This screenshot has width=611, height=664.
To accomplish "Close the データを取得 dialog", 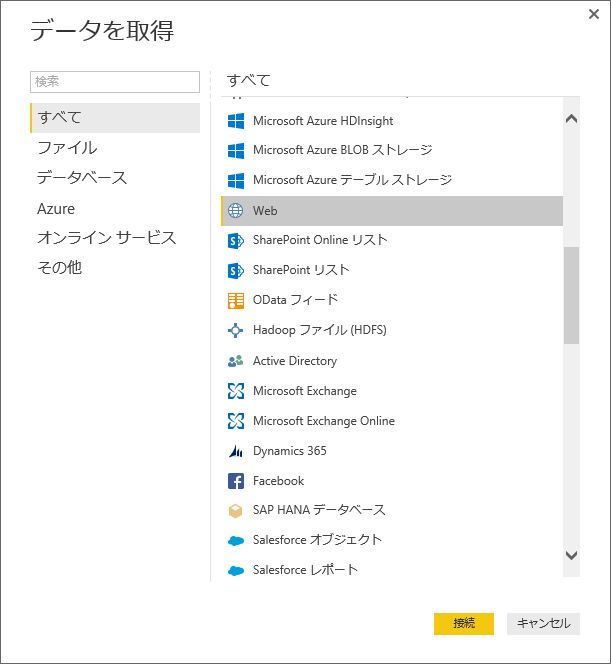I will [x=594, y=14].
